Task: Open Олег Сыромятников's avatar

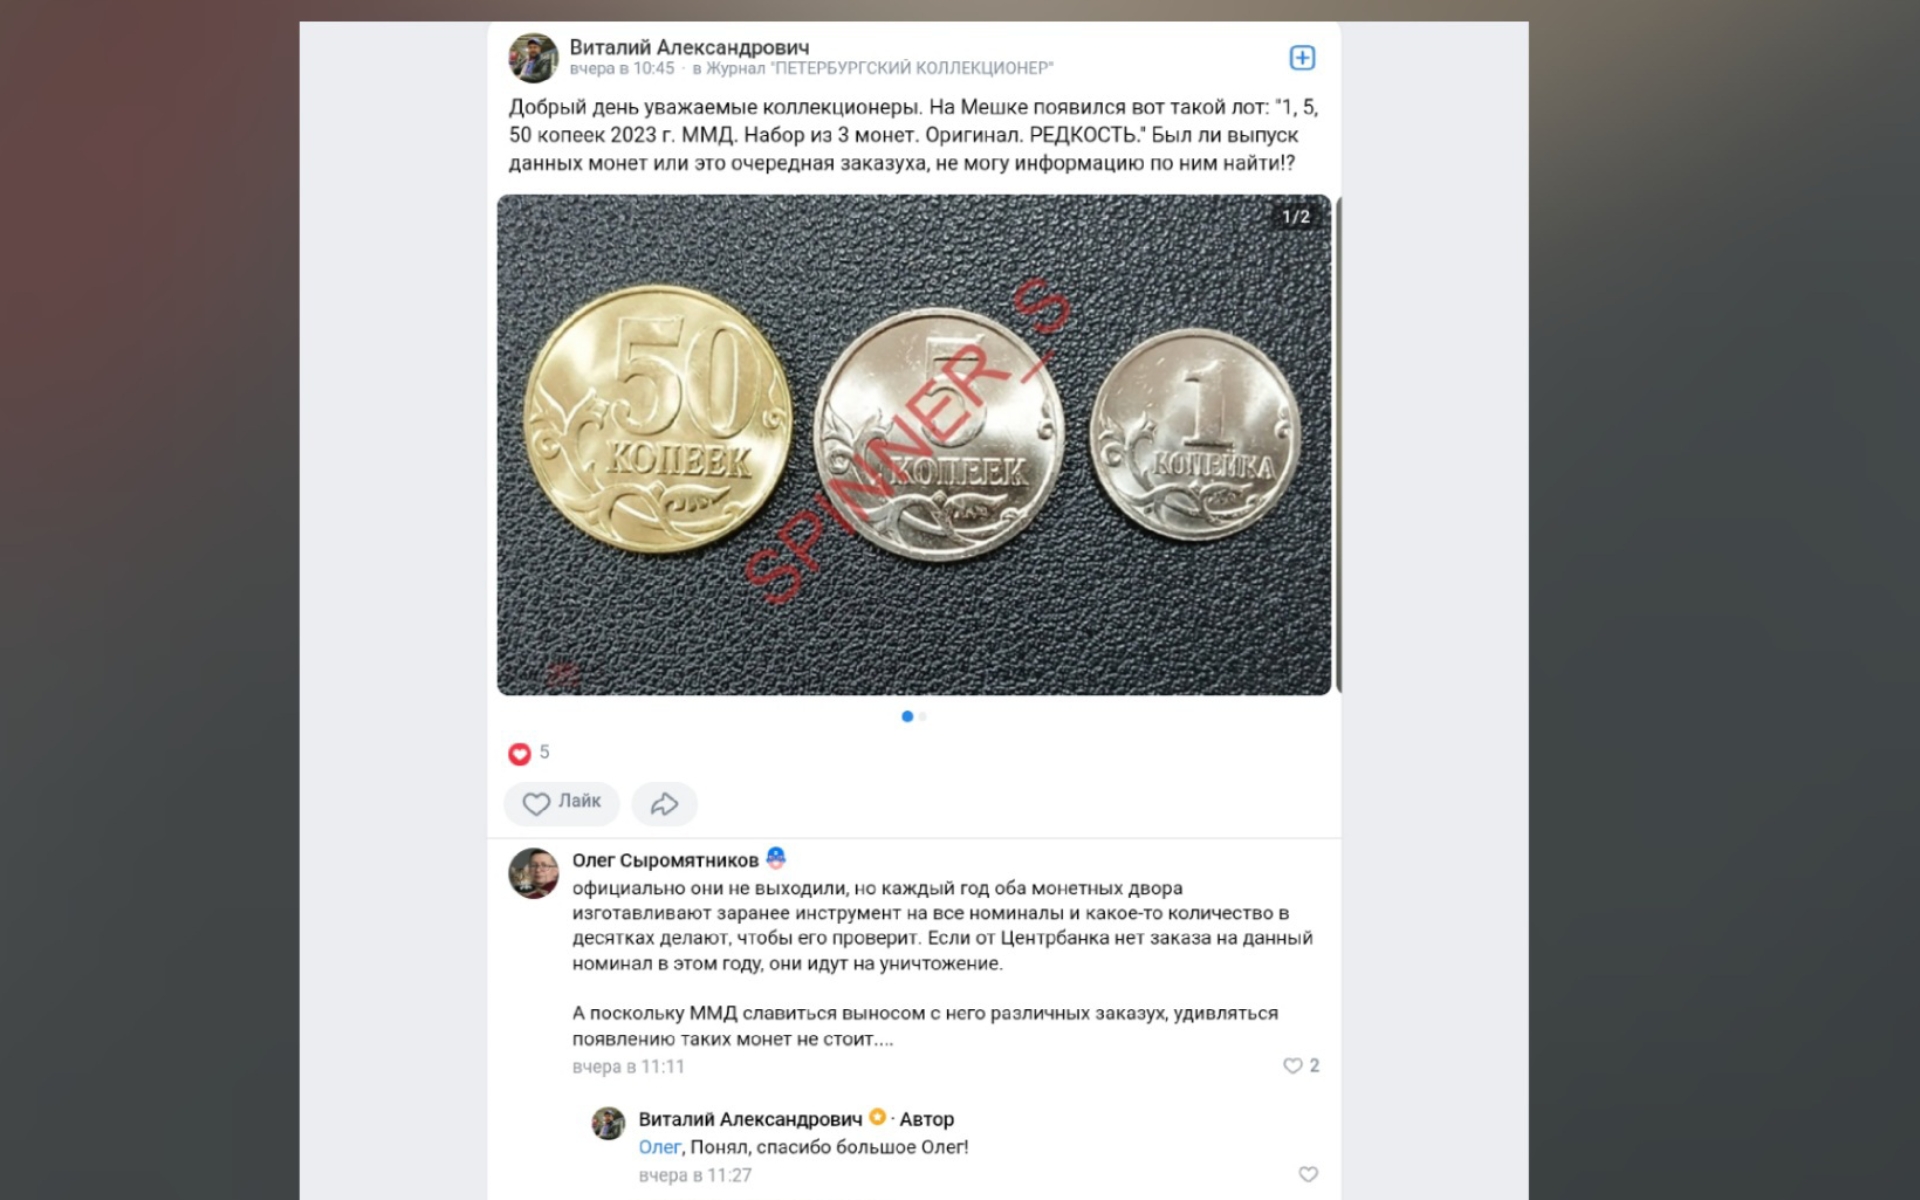Action: (x=533, y=874)
